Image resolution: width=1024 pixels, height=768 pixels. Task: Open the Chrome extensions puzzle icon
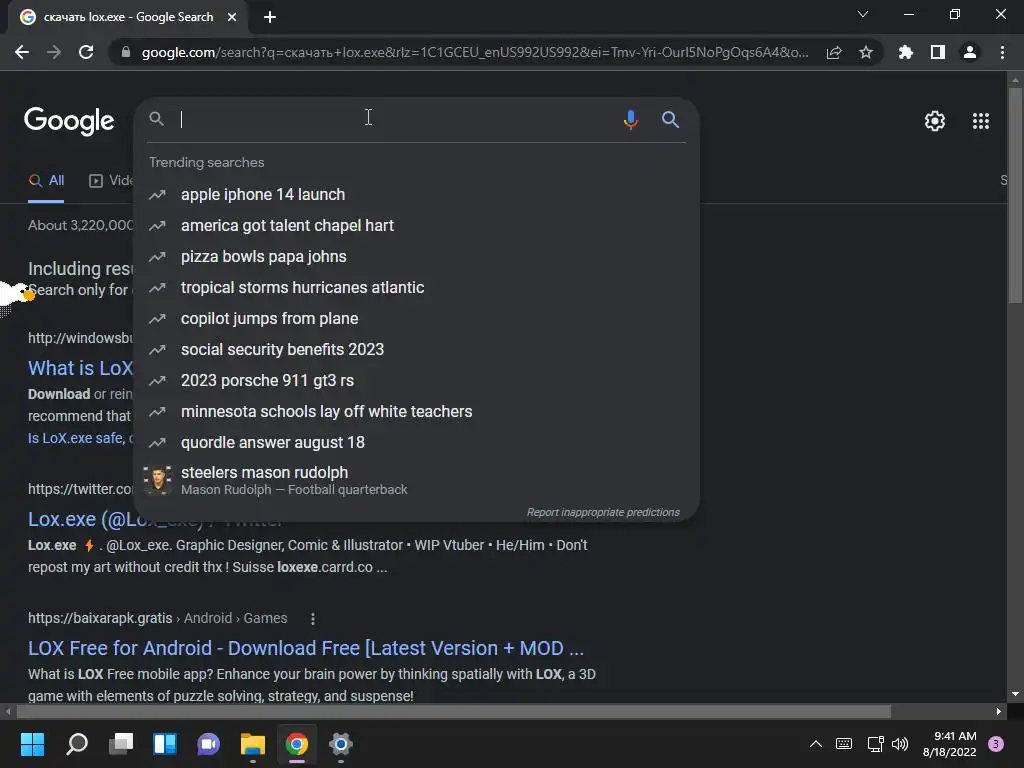pos(906,52)
